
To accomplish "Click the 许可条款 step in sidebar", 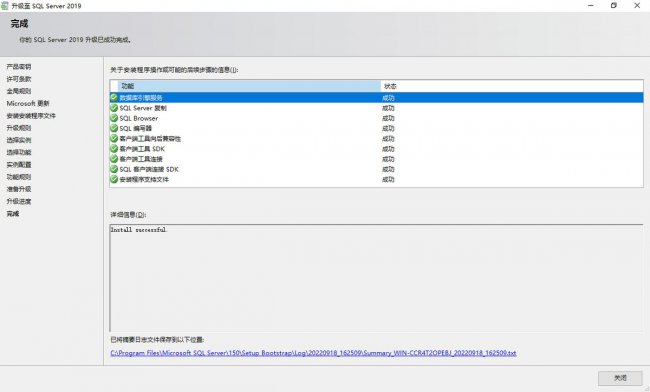I will (x=19, y=79).
